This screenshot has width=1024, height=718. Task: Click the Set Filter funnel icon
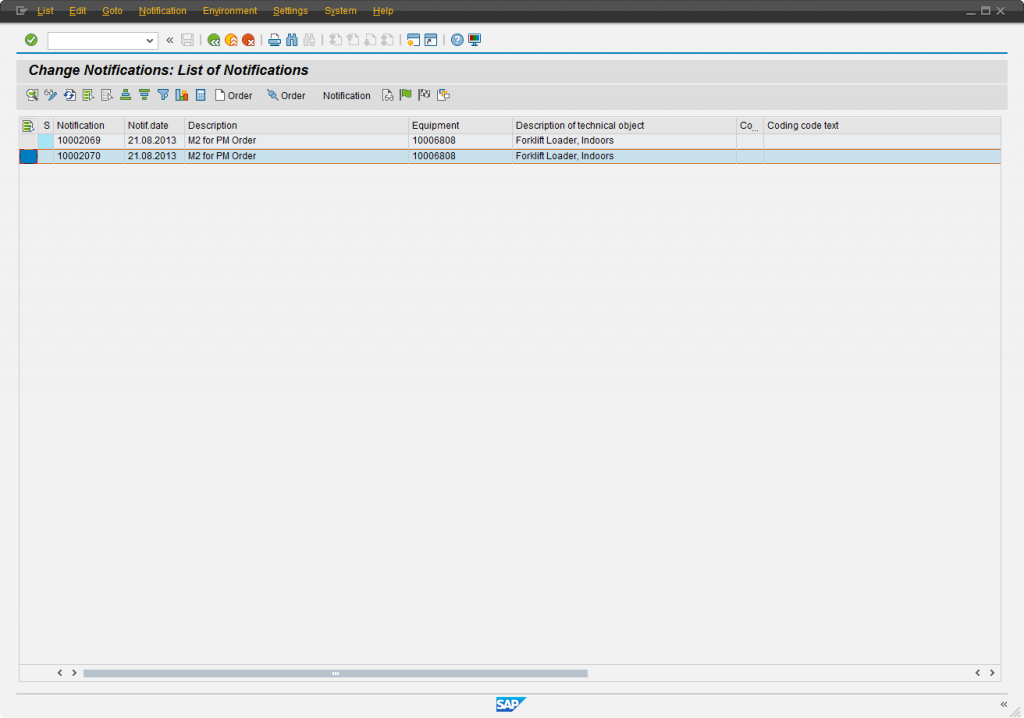pos(163,95)
